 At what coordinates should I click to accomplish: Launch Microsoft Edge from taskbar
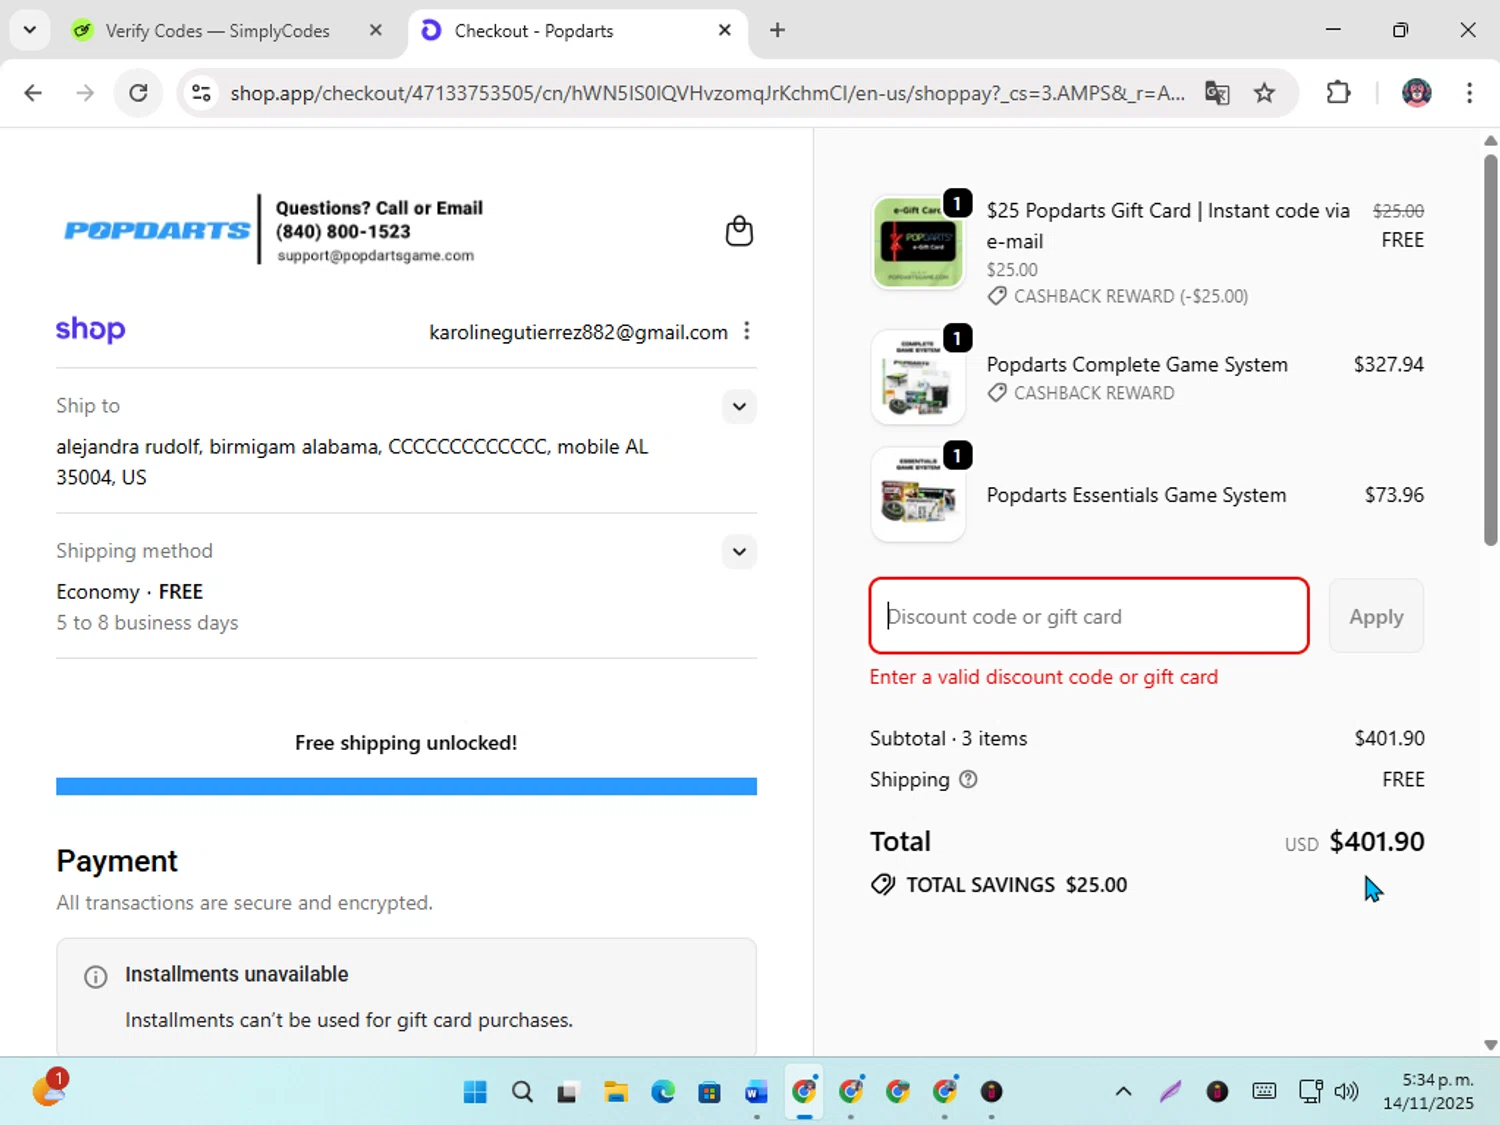click(x=663, y=1092)
